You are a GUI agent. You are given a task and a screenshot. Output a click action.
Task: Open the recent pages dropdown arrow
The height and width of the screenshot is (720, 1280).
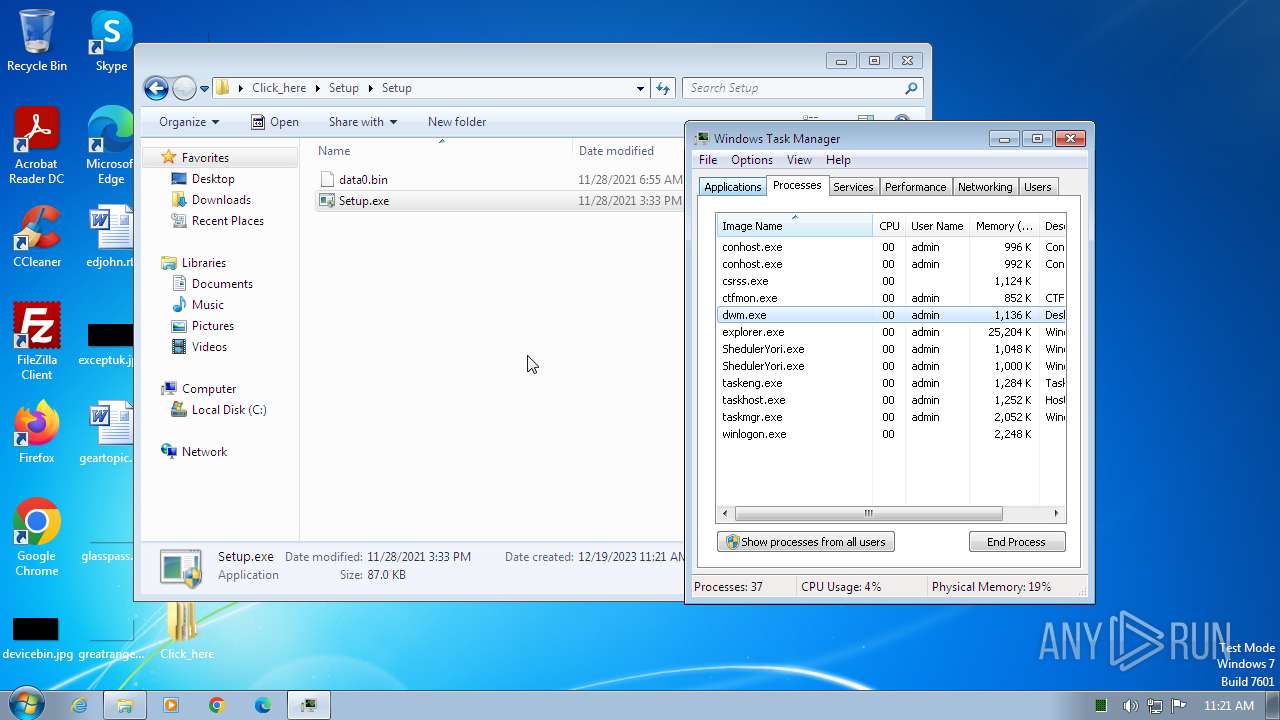point(204,88)
